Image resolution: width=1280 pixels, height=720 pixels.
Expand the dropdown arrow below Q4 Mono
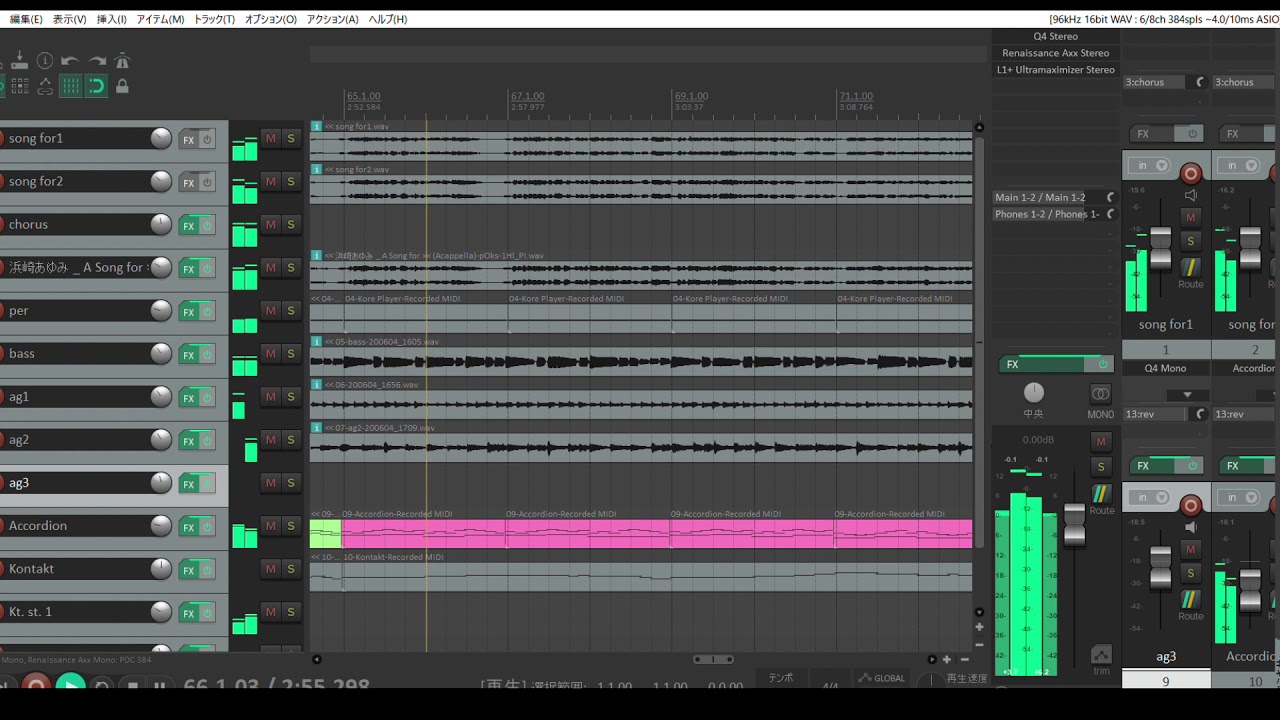[1187, 395]
